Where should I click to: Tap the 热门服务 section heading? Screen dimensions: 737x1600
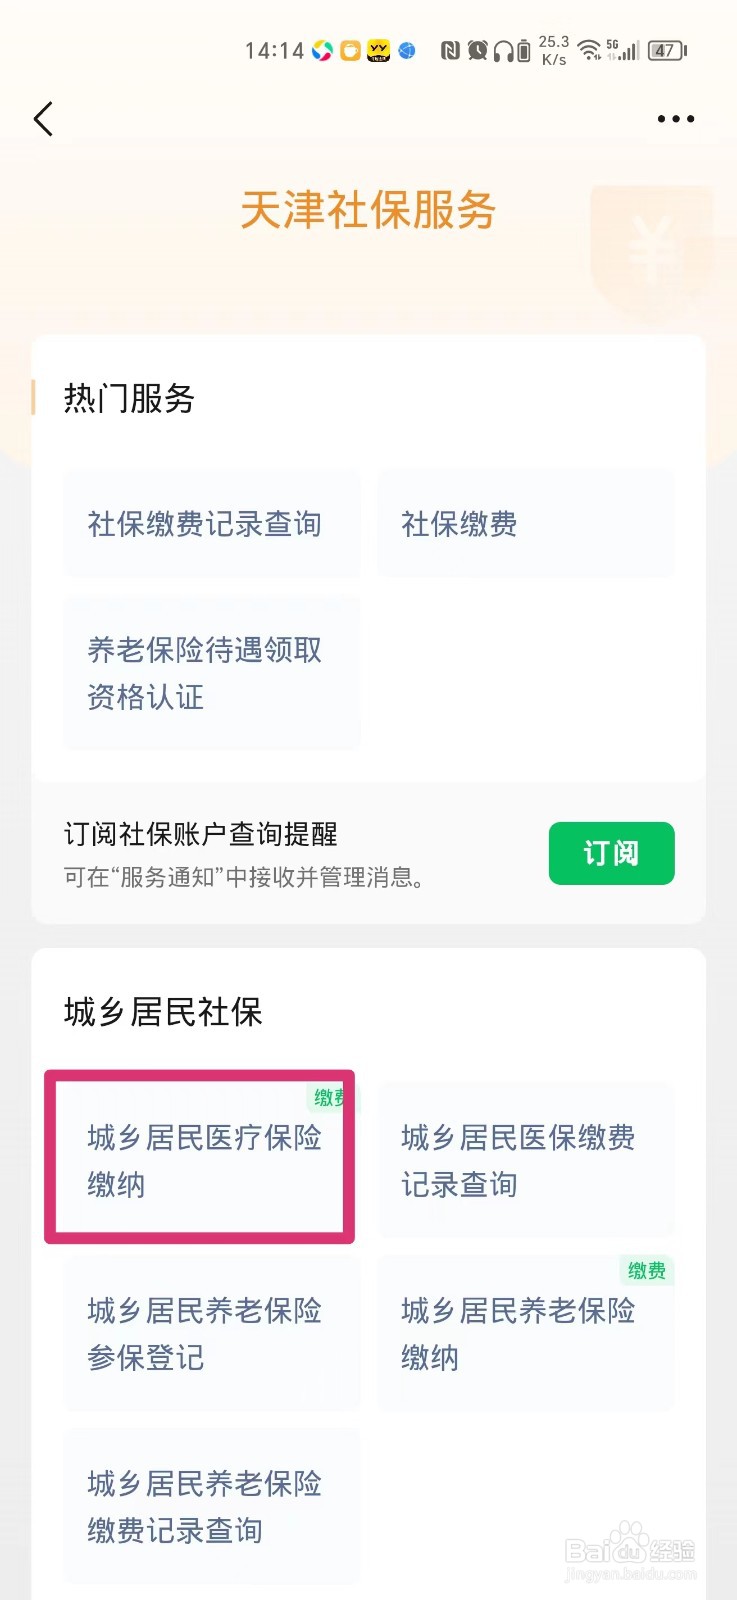(x=129, y=398)
